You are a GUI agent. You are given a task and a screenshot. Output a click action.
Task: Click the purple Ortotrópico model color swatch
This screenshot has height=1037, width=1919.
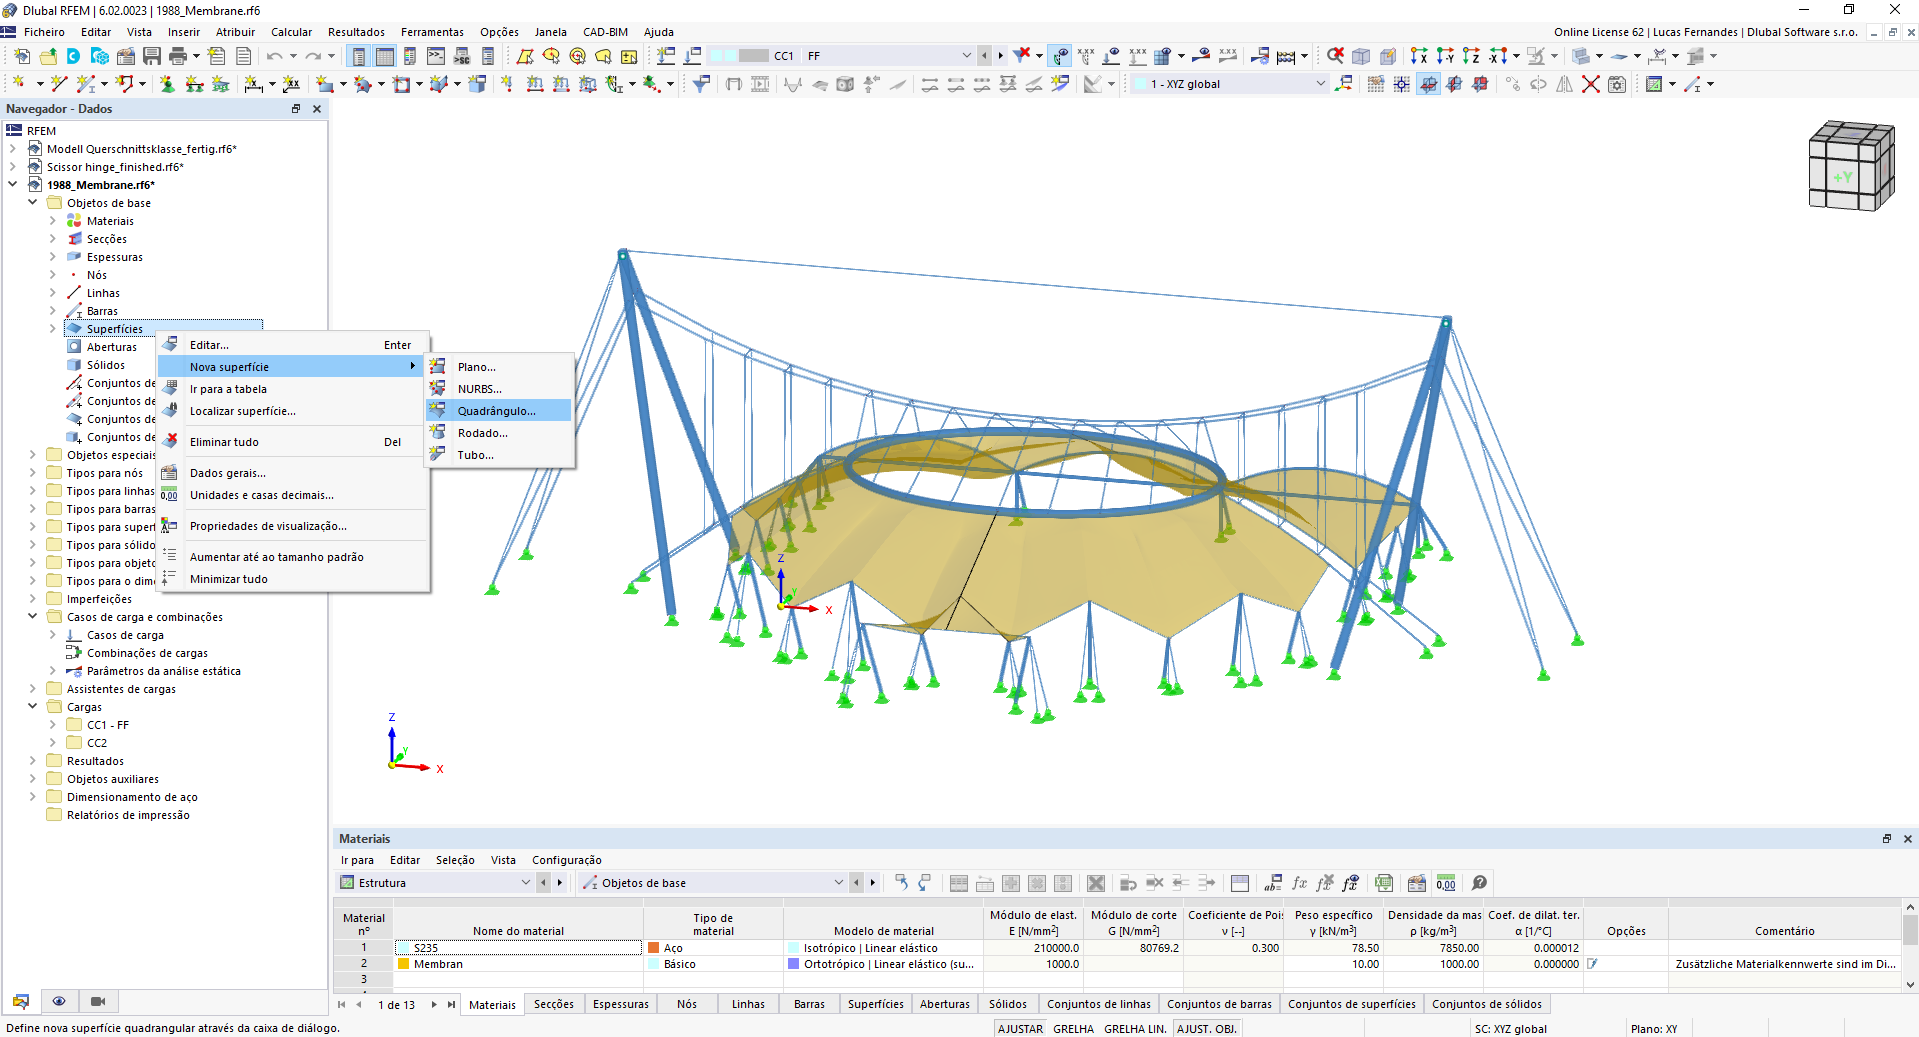[x=793, y=964]
